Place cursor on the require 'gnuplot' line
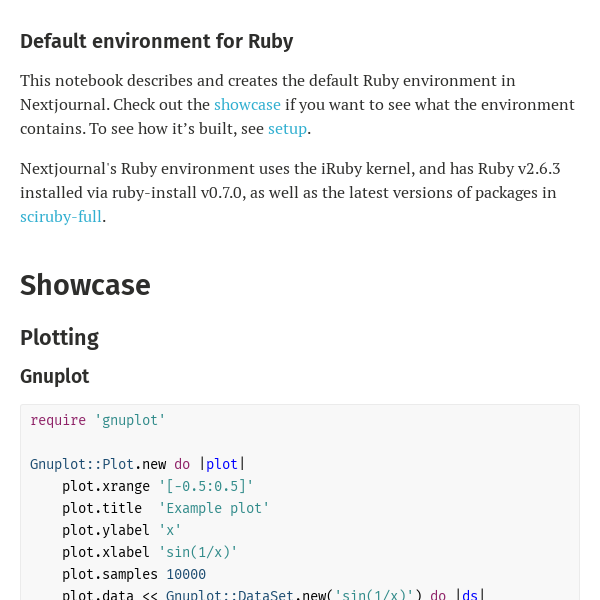Image resolution: width=600 pixels, height=600 pixels. (x=98, y=420)
